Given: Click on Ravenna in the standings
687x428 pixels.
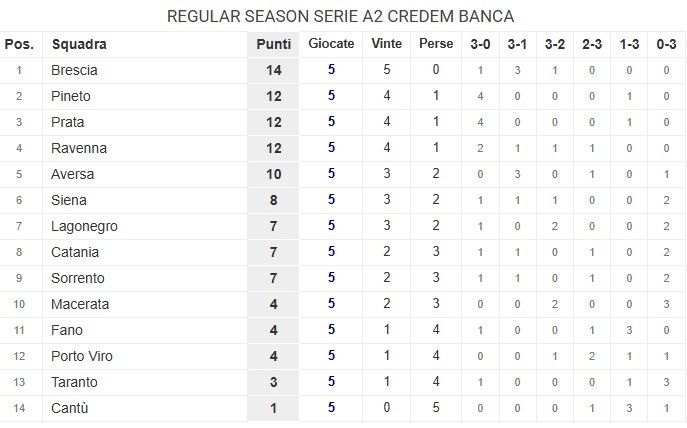Looking at the screenshot, I should [79, 148].
